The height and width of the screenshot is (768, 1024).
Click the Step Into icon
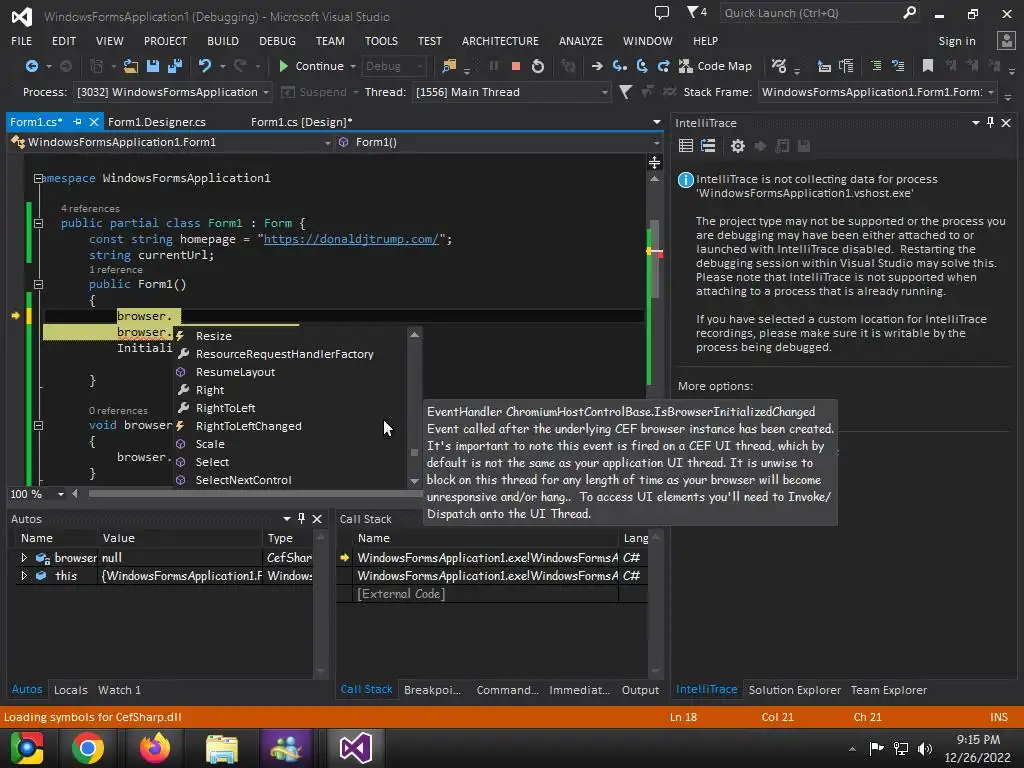[619, 66]
